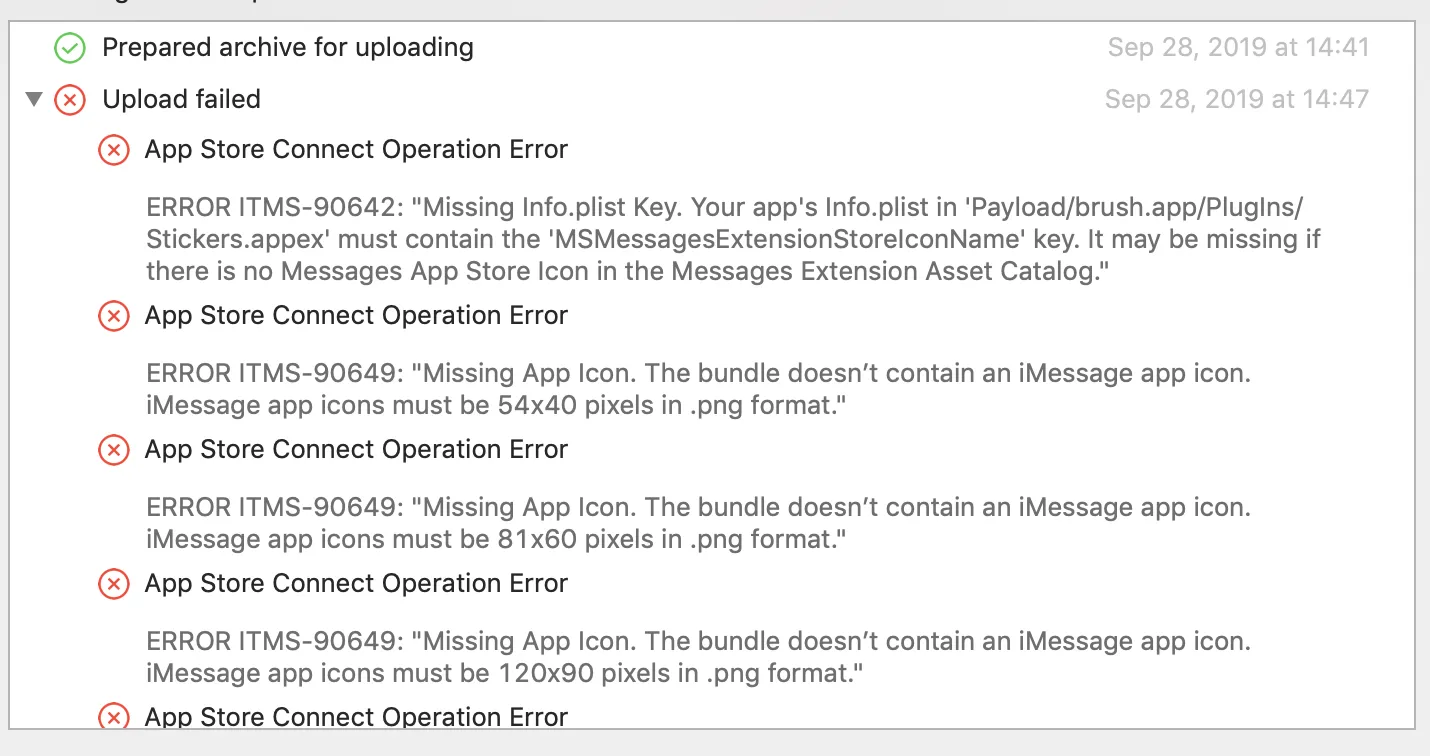1430x756 pixels.
Task: Click the green checkmark success icon
Action: [70, 47]
